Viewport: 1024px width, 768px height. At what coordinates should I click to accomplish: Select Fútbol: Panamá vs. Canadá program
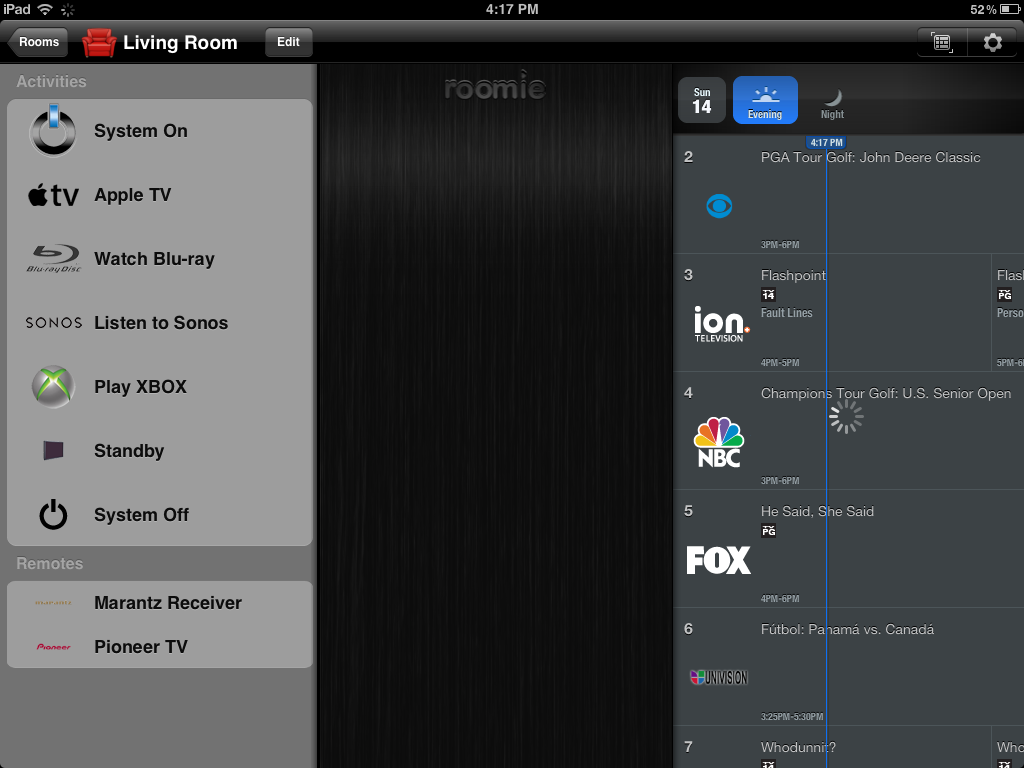(x=888, y=667)
